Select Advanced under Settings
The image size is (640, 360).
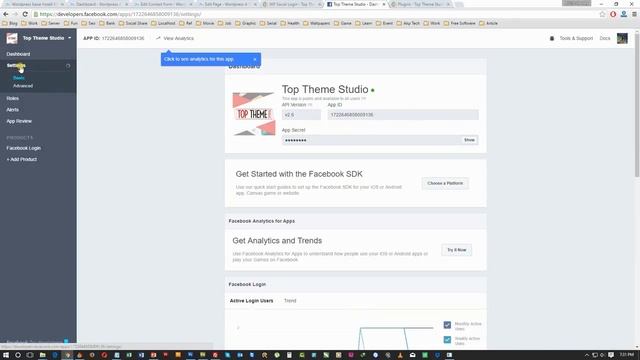[x=23, y=86]
